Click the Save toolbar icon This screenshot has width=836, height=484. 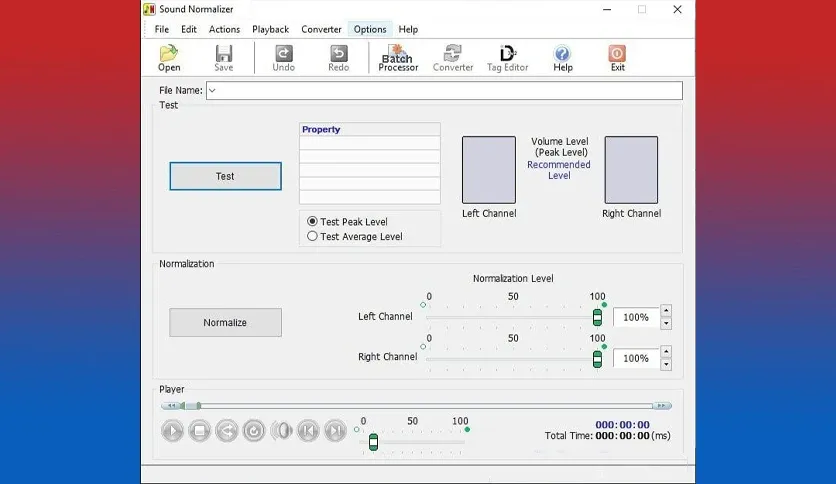pos(223,58)
